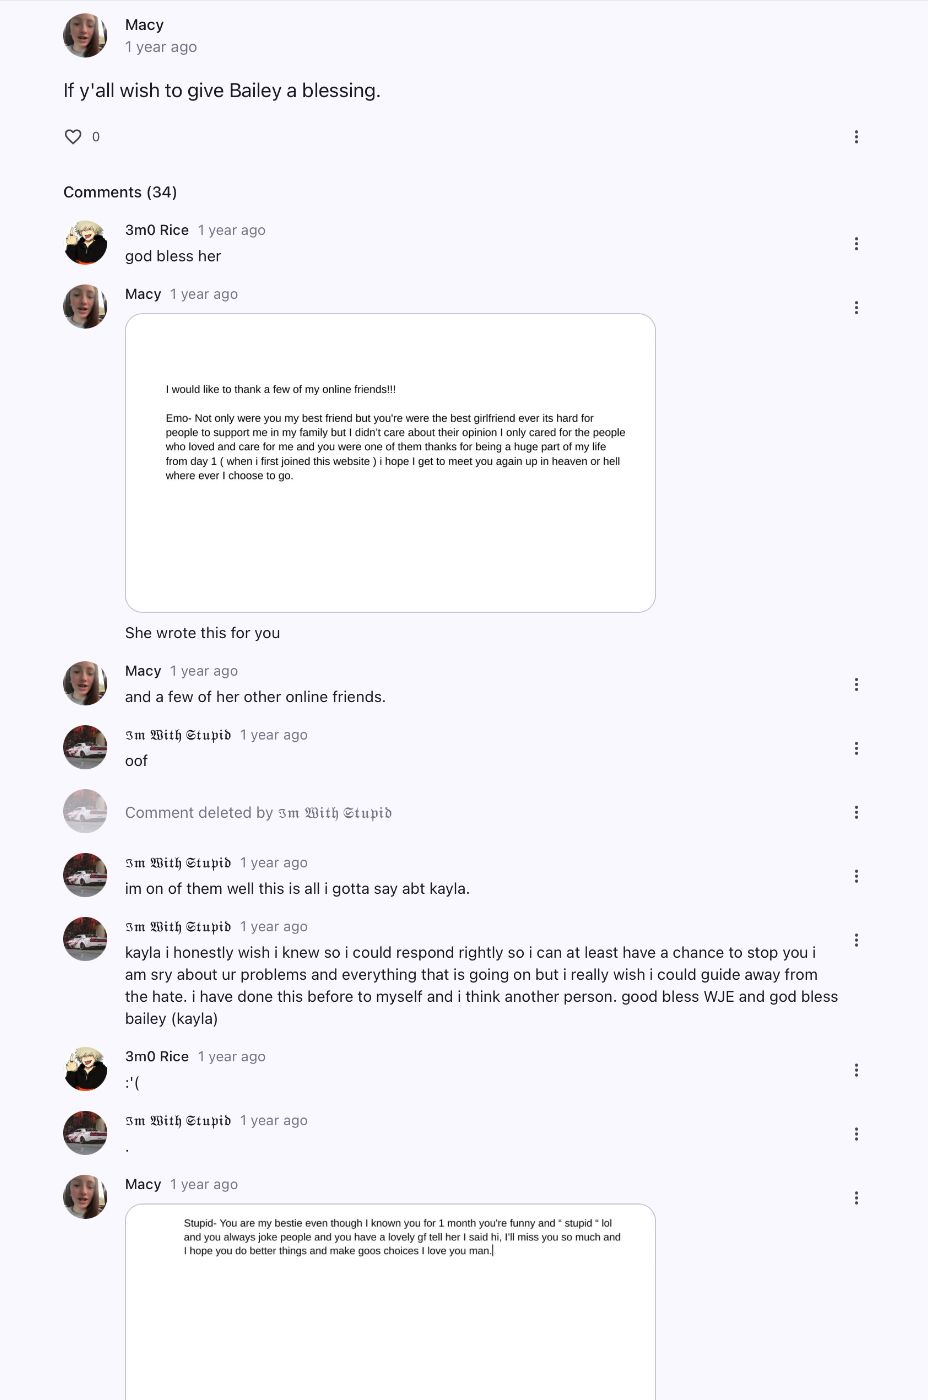Like Macy's post with the heart icon
928x1400 pixels.
pyautogui.click(x=73, y=137)
